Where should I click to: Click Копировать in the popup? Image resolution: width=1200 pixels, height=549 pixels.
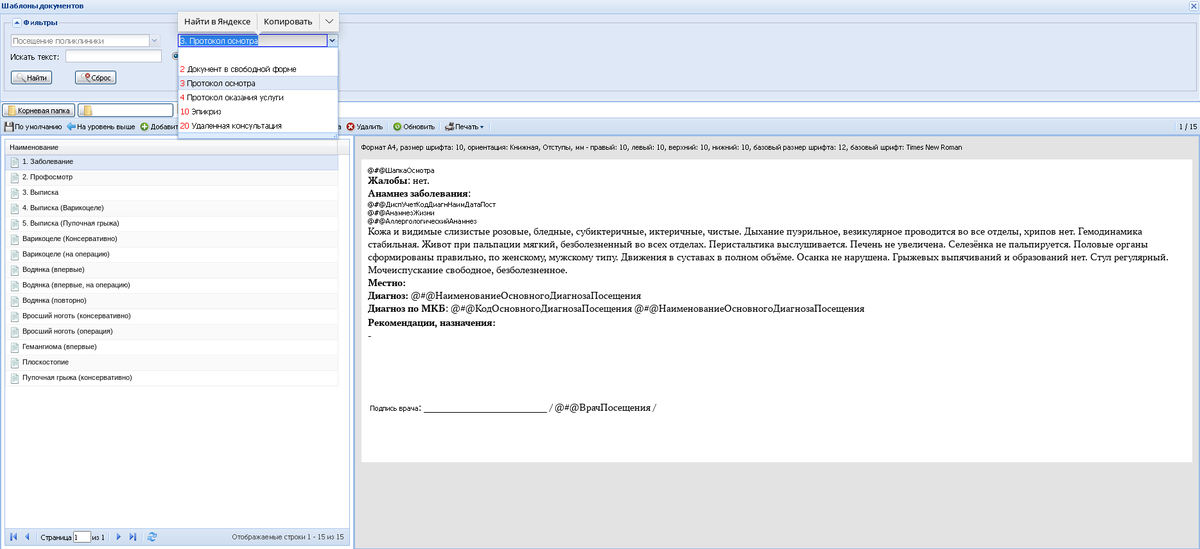coord(287,21)
